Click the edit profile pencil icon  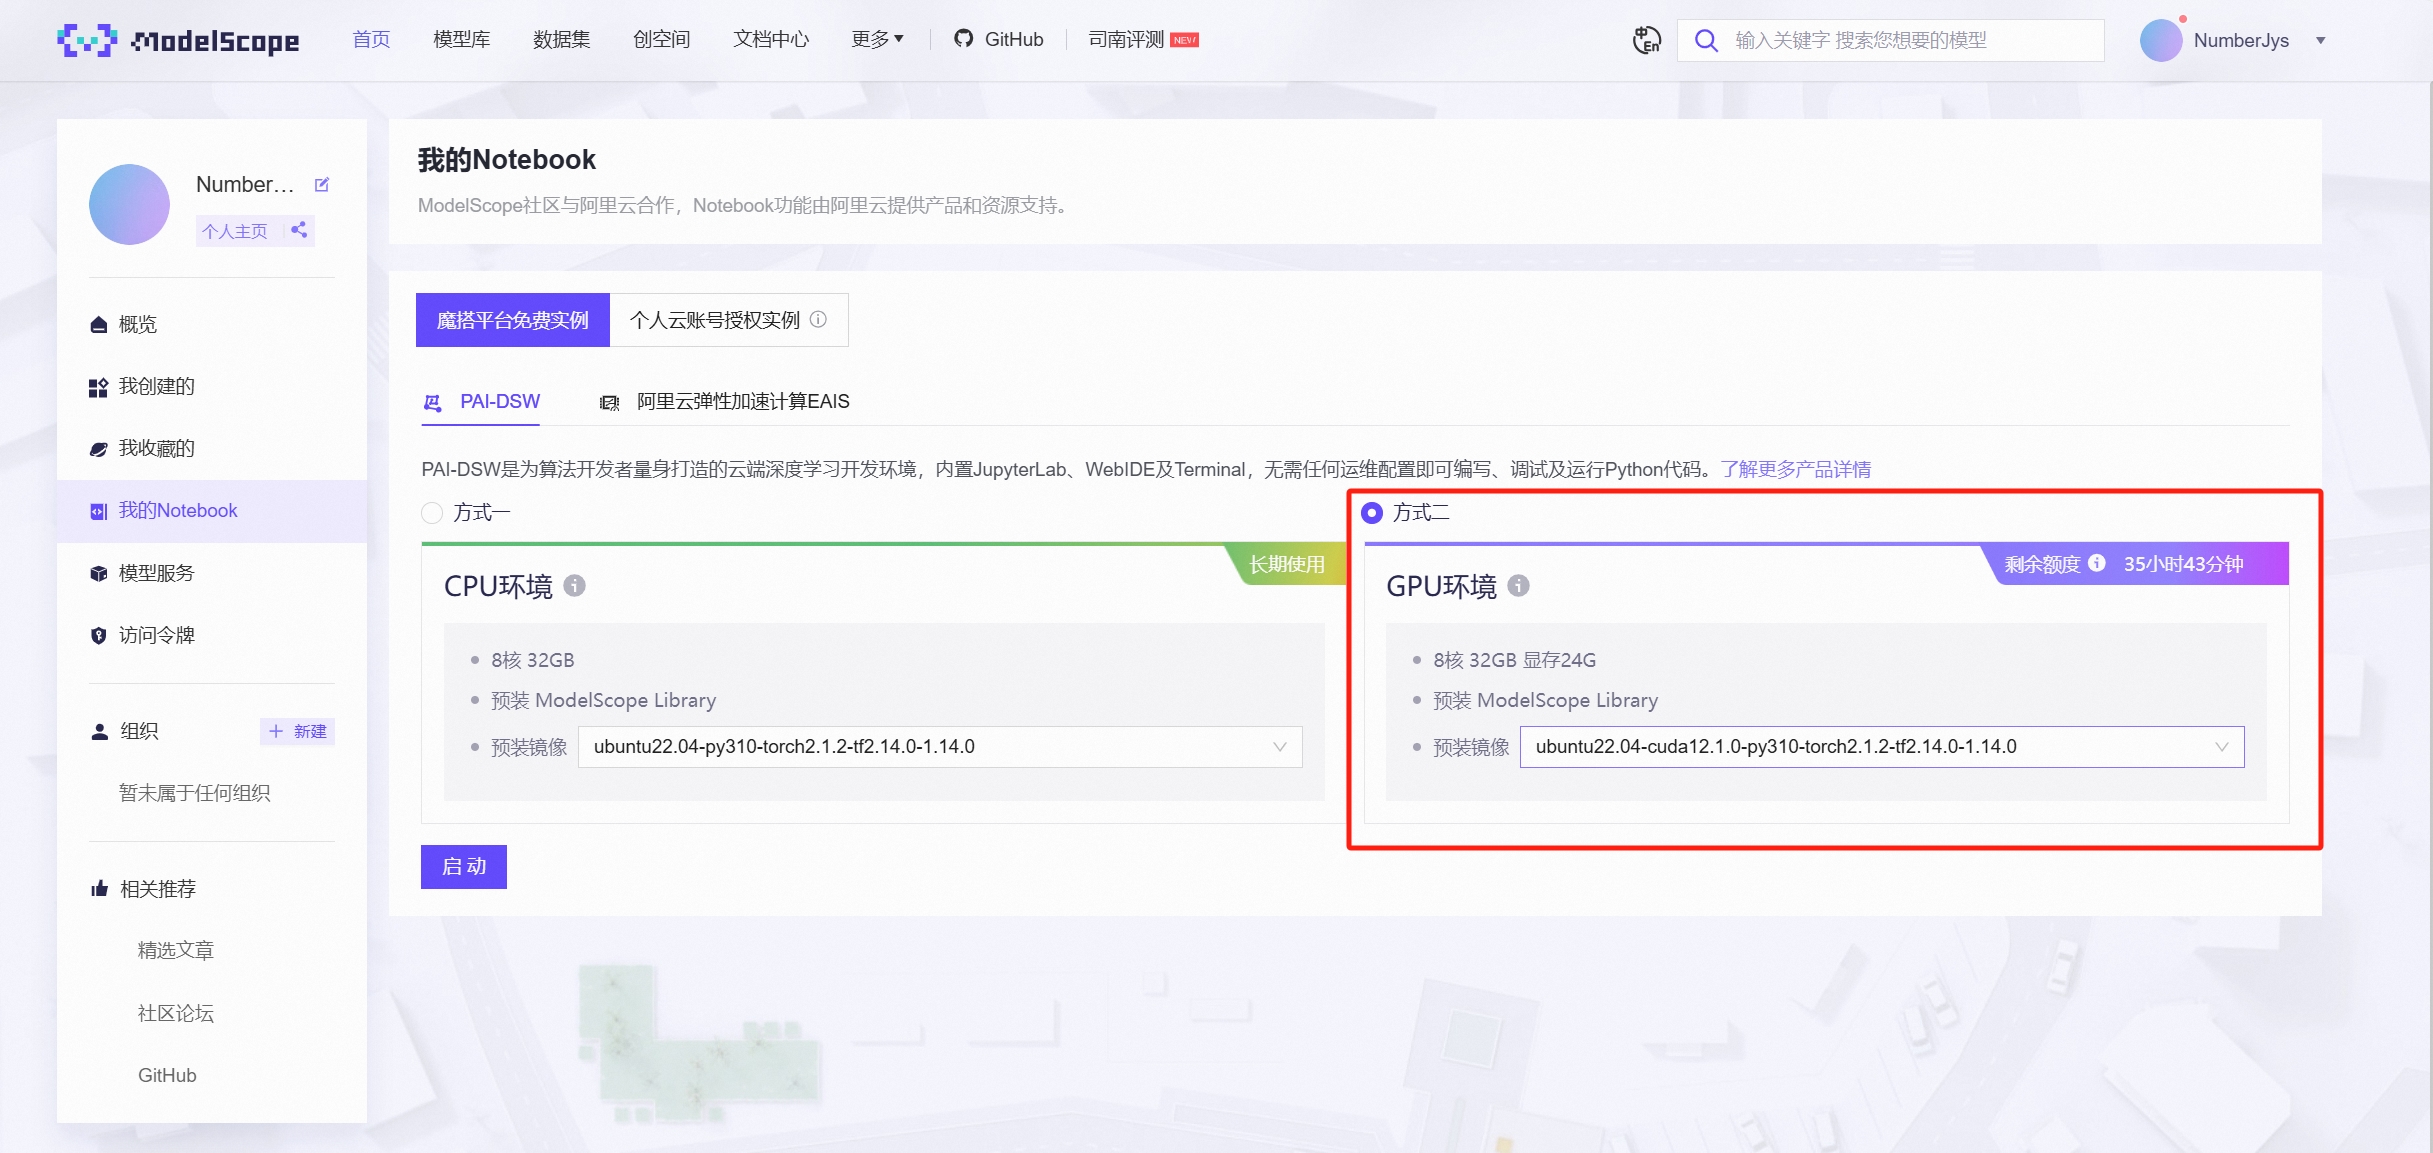322,184
